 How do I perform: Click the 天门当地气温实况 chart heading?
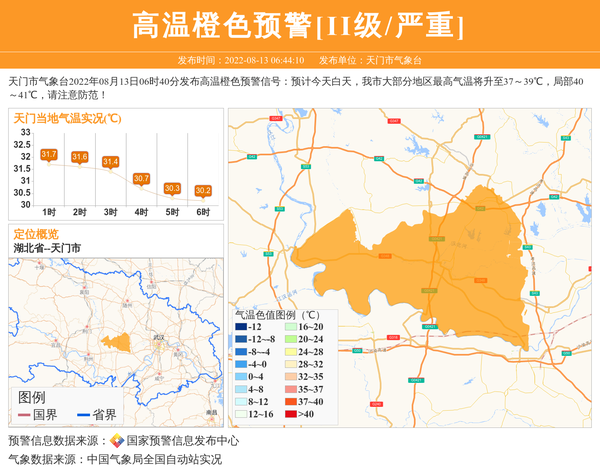coord(68,118)
